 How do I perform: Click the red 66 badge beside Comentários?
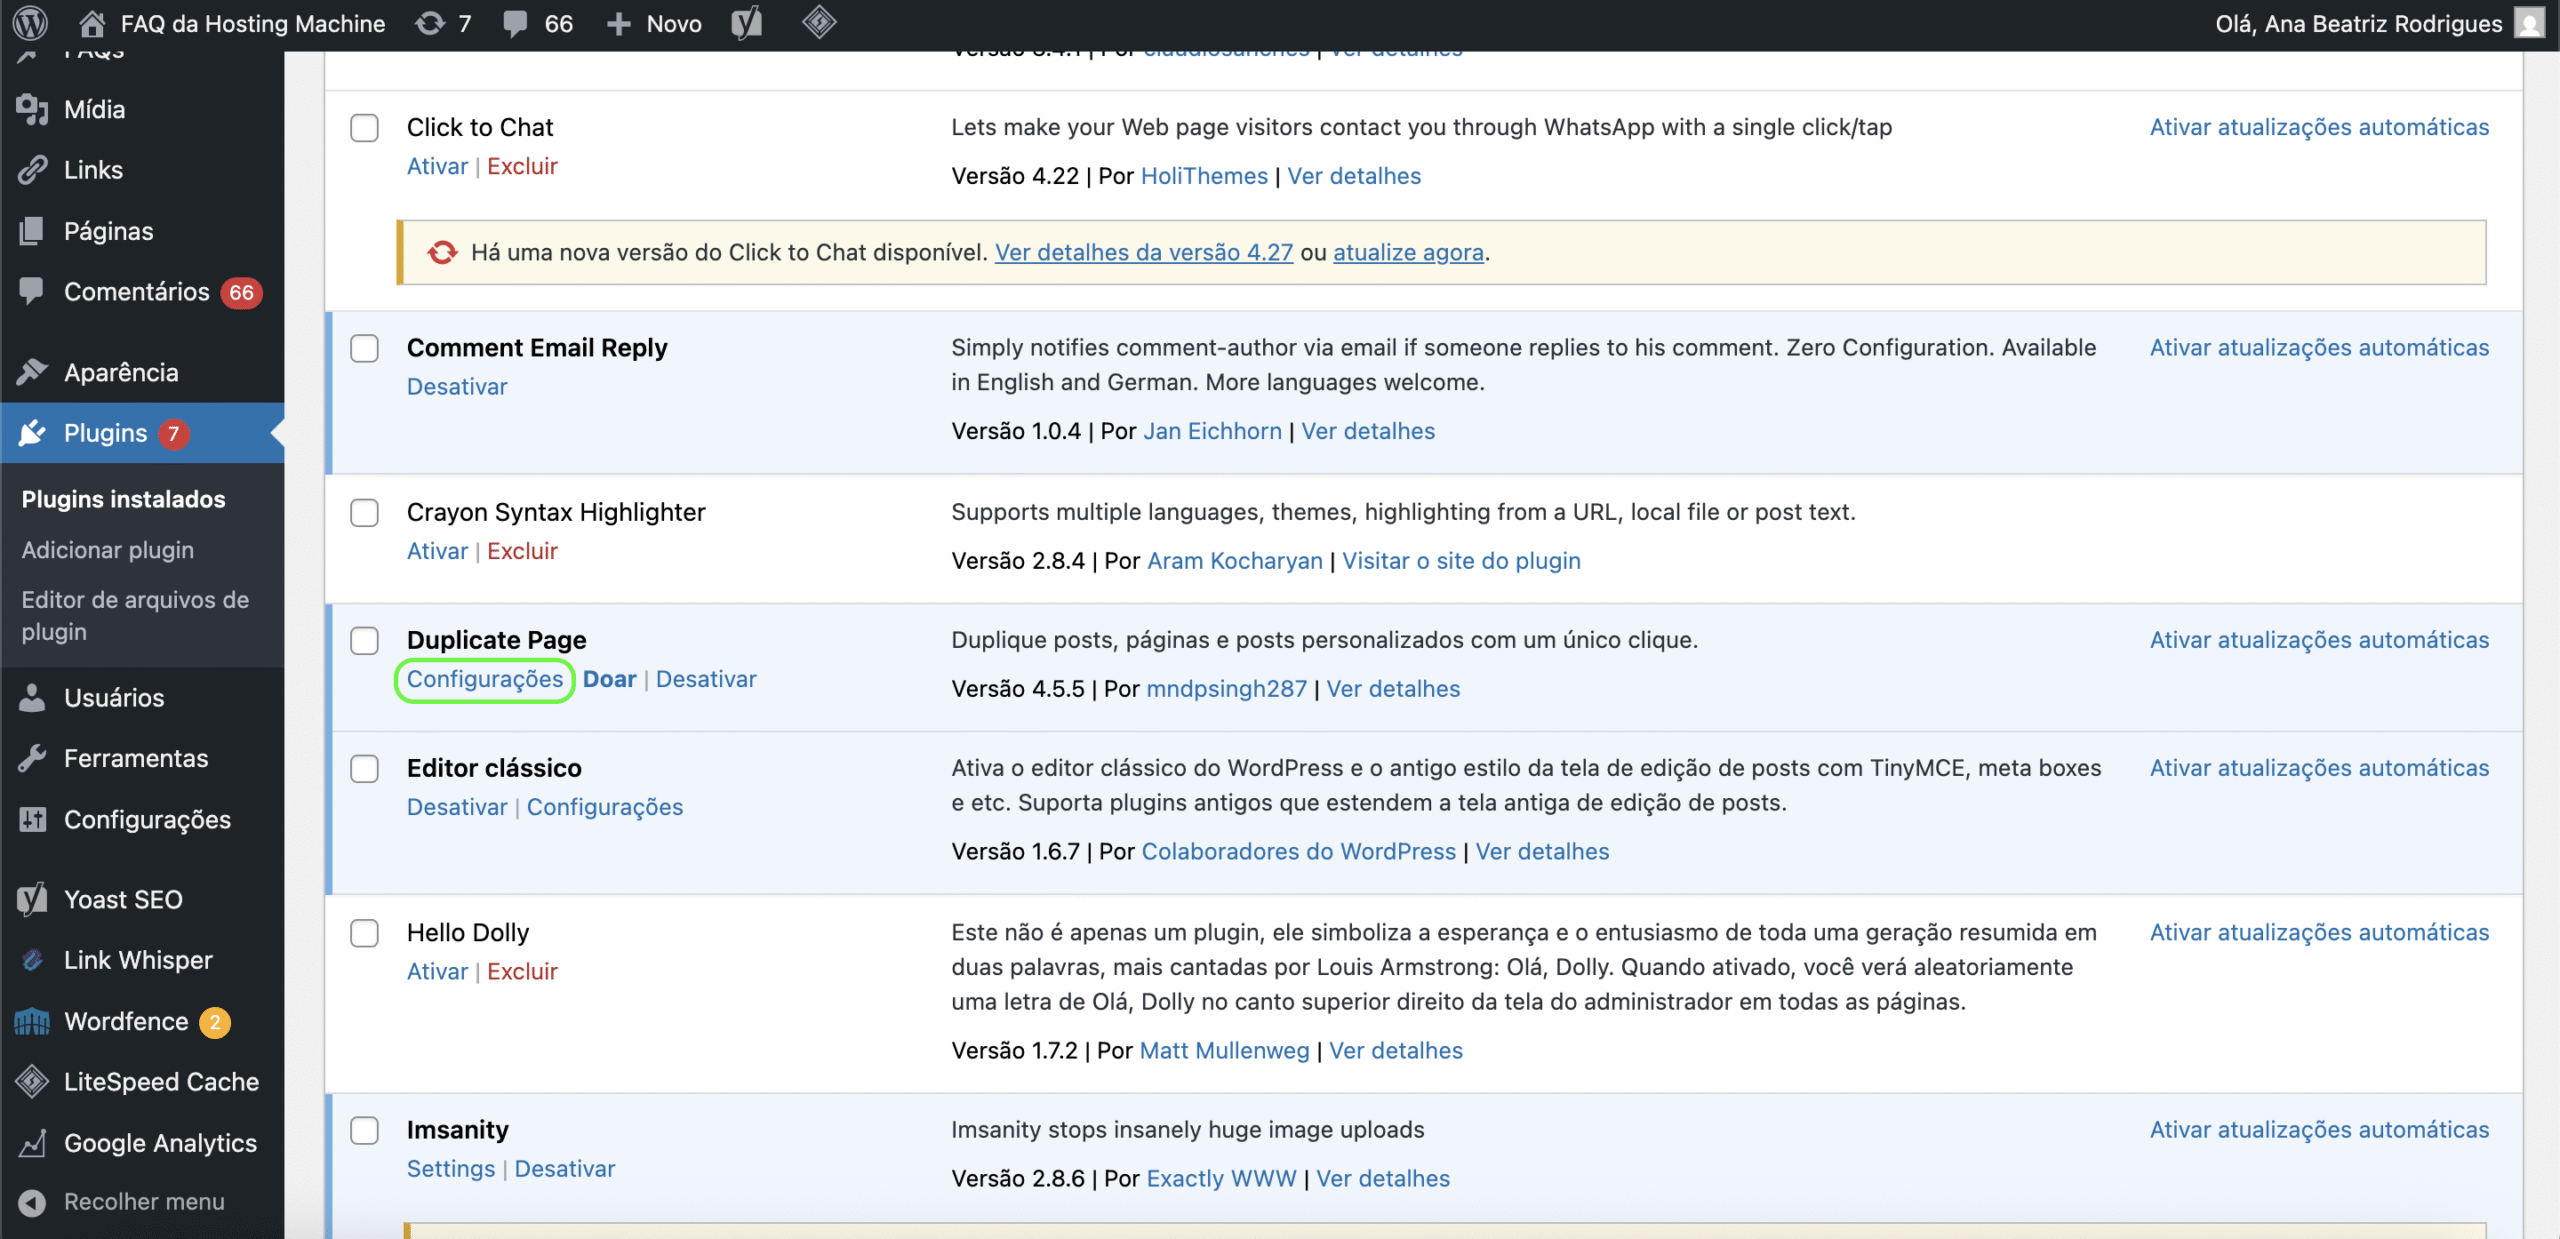[241, 292]
